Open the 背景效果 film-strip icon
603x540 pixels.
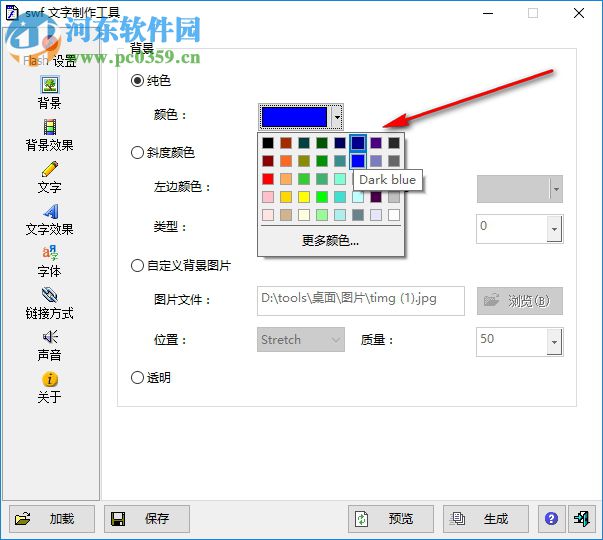pos(50,127)
